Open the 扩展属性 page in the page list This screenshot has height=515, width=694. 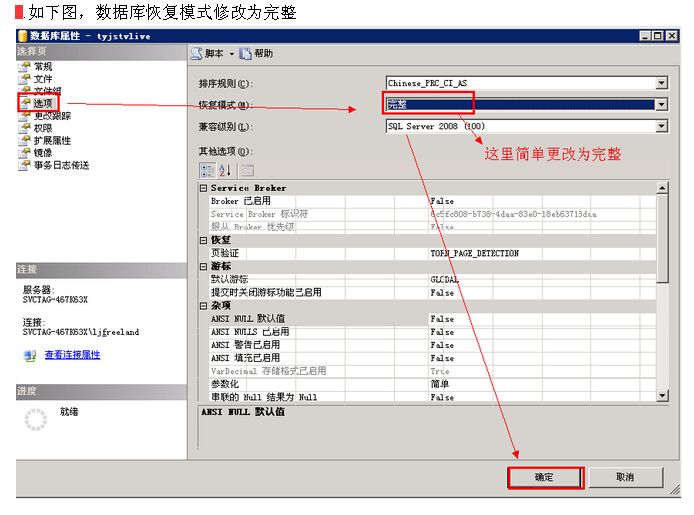point(52,141)
